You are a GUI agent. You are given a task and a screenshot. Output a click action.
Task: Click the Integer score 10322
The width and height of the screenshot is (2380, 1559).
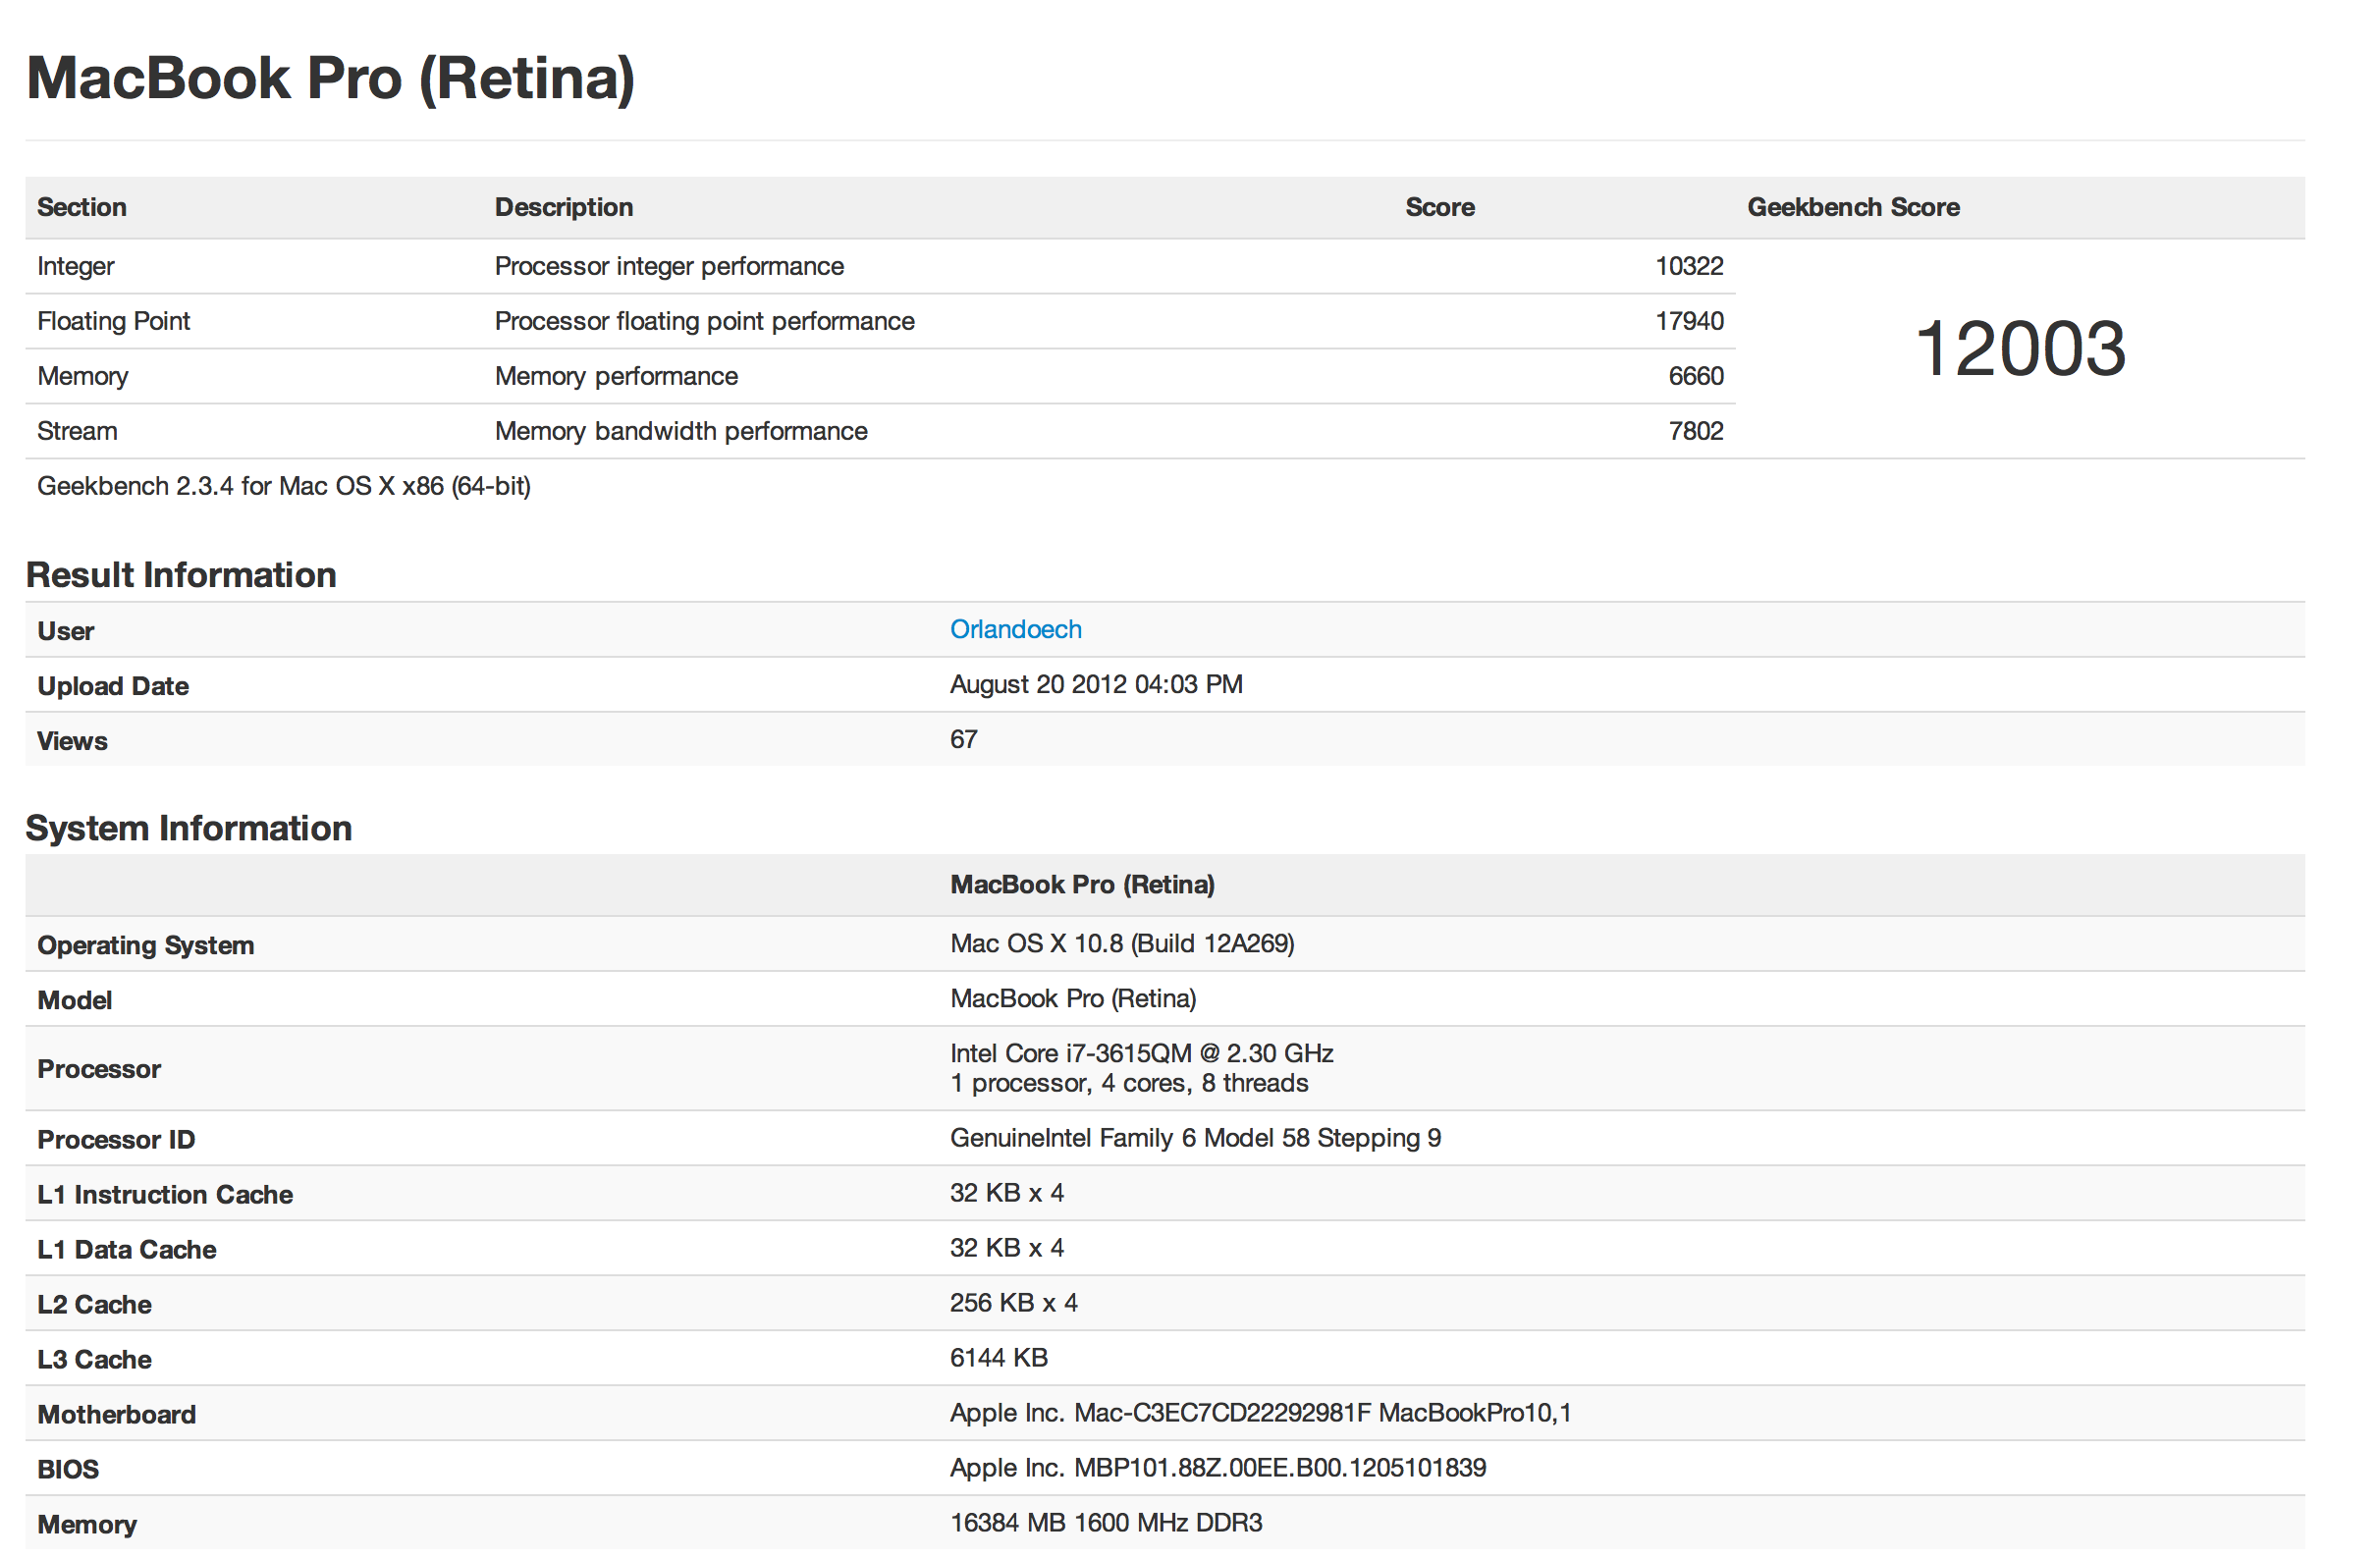[x=1689, y=266]
